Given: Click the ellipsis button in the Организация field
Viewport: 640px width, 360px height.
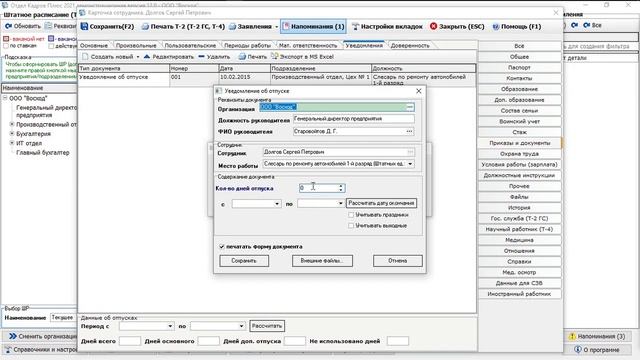Looking at the screenshot, I should tap(410, 107).
